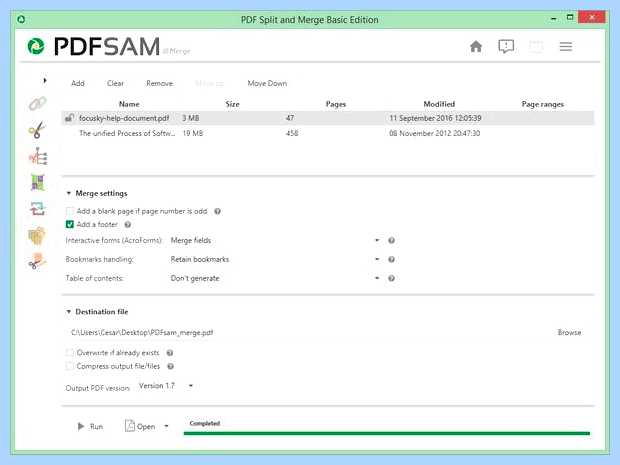Sort the list by Modified column header
620x465 pixels.
tap(439, 104)
